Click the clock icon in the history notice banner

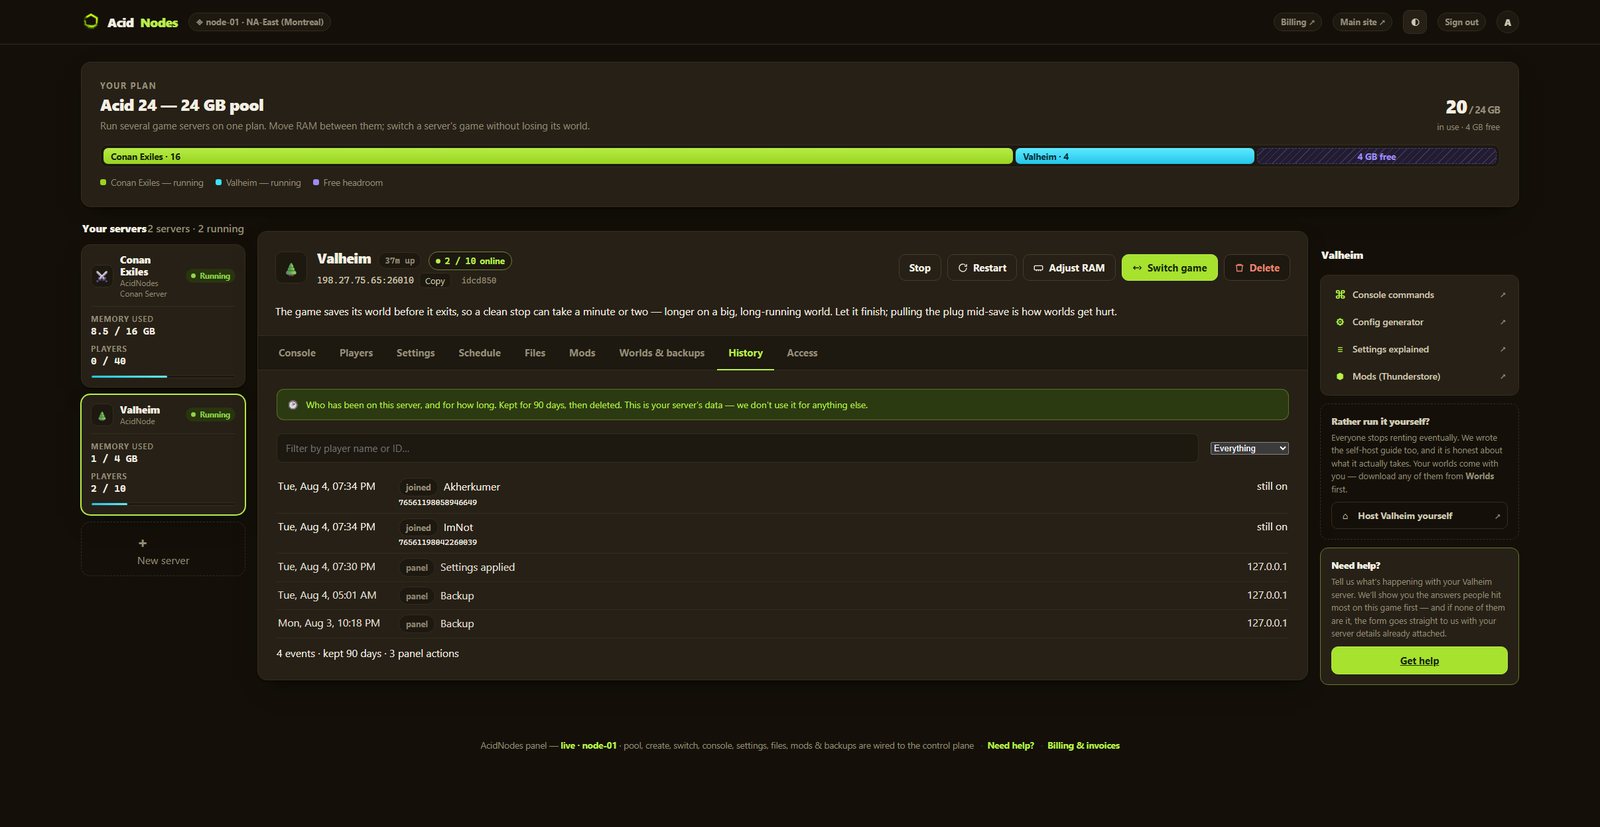293,405
